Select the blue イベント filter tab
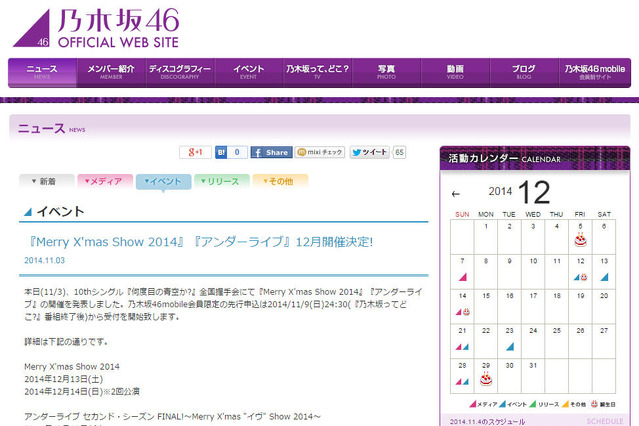Image resolution: width=639 pixels, height=426 pixels. [163, 182]
